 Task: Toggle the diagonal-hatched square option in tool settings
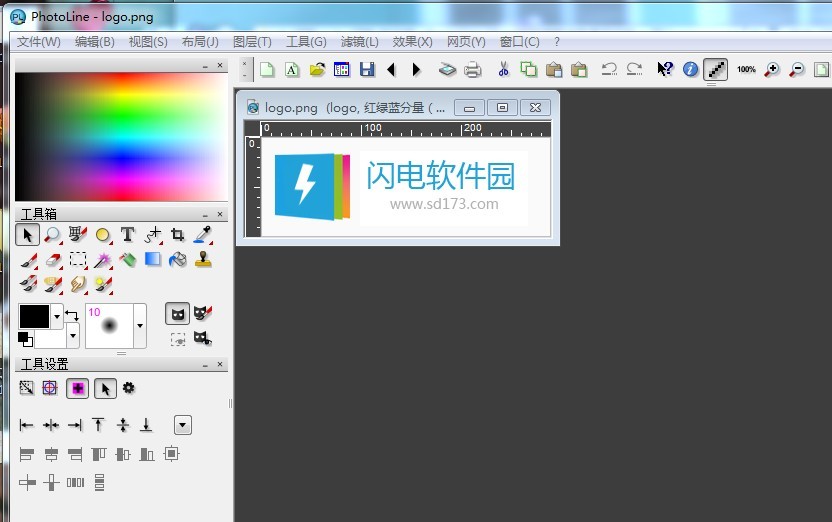[26, 388]
